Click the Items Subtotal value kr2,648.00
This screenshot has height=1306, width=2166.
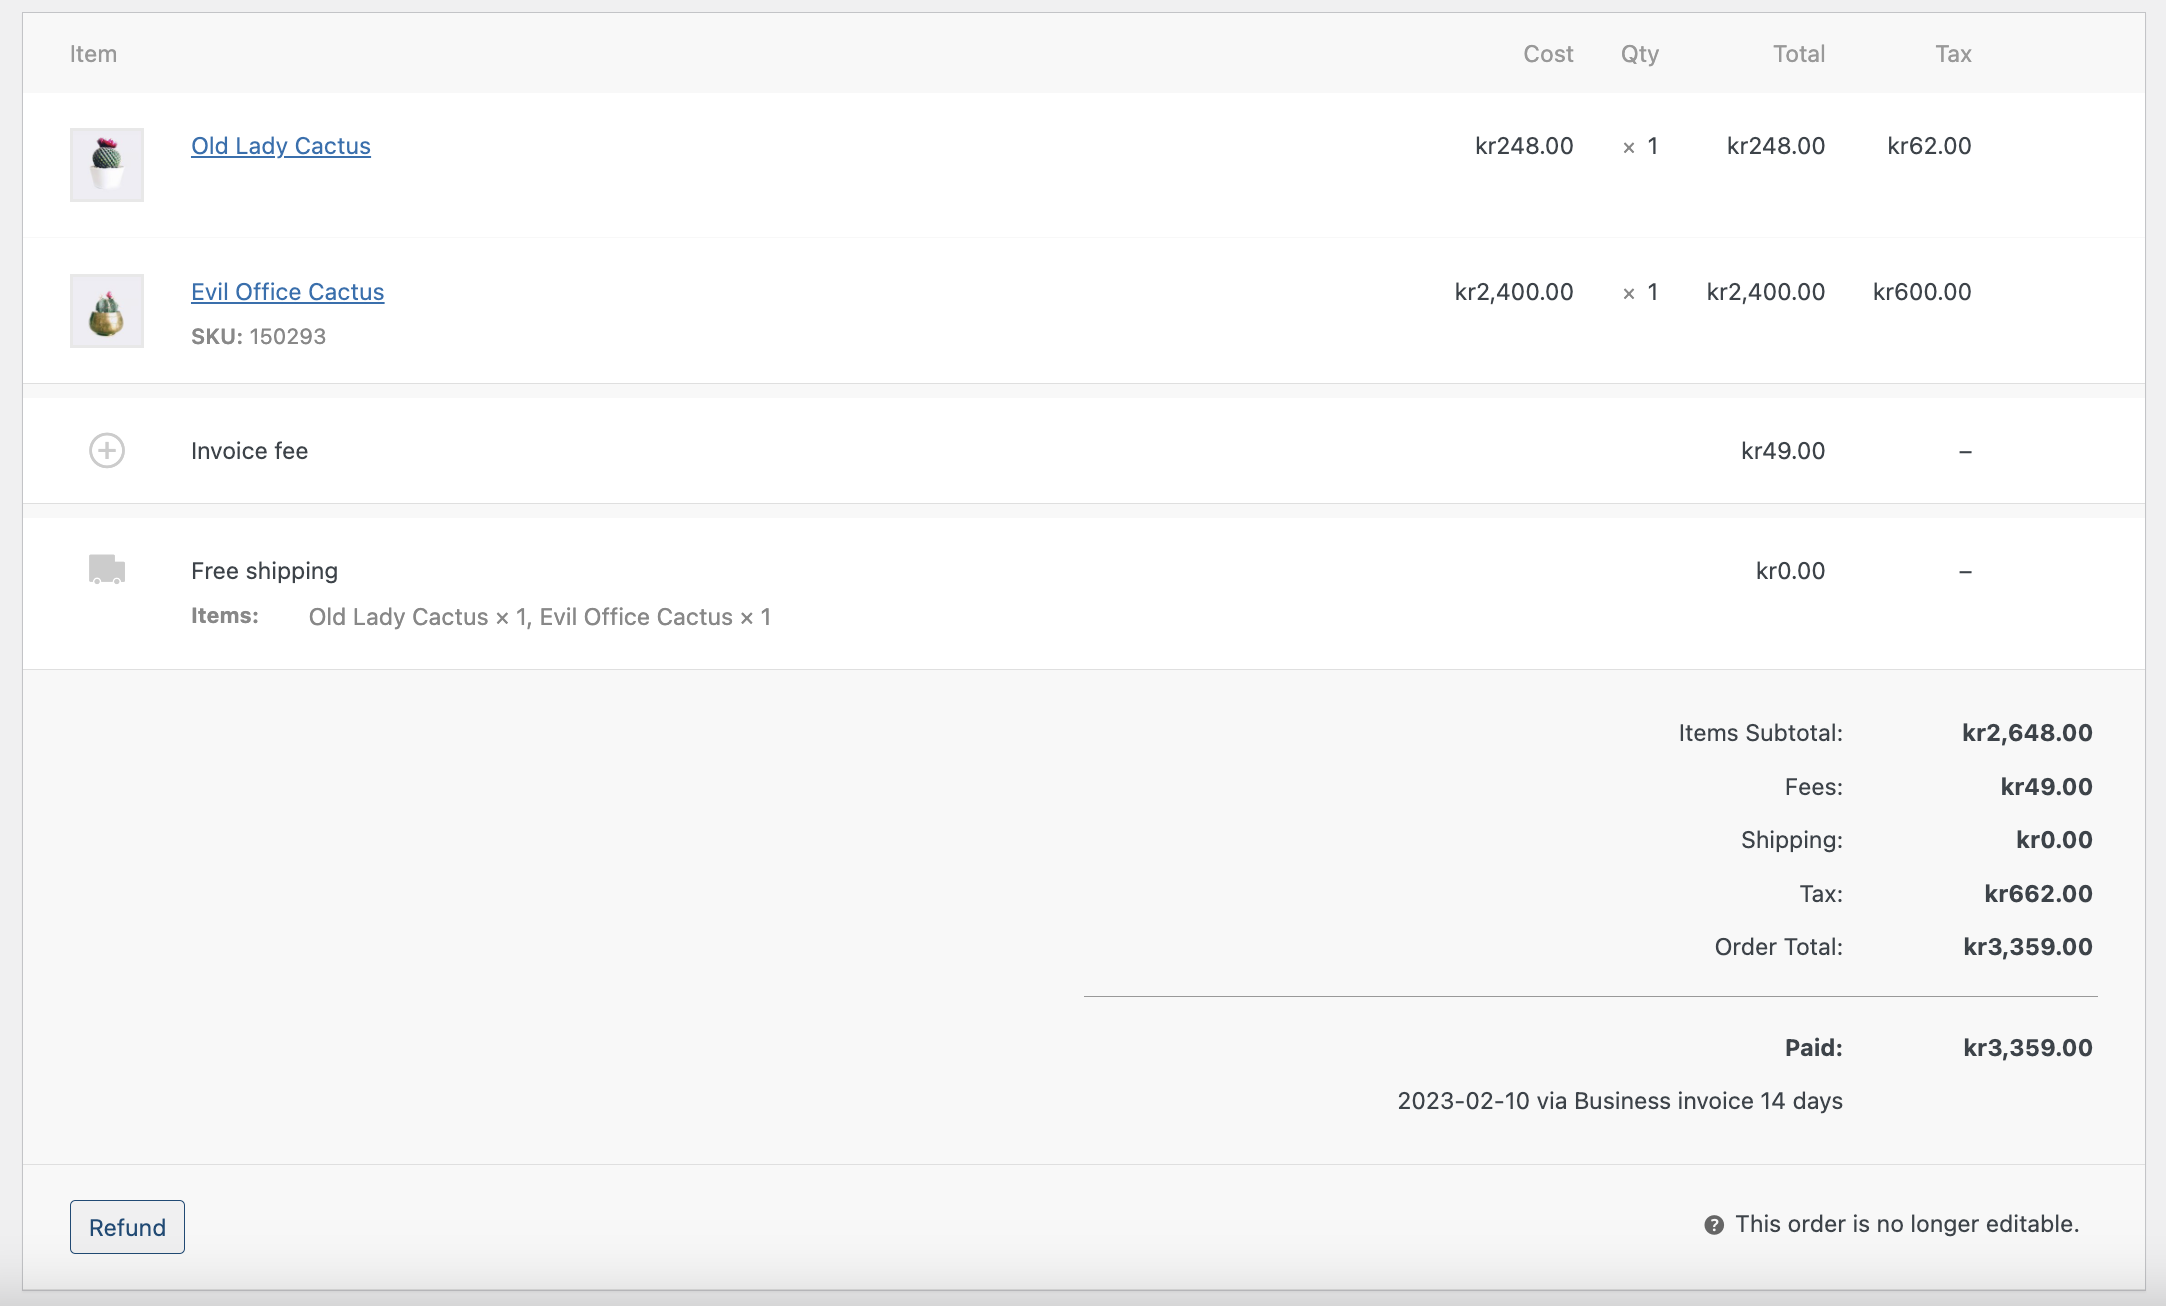click(x=2027, y=733)
